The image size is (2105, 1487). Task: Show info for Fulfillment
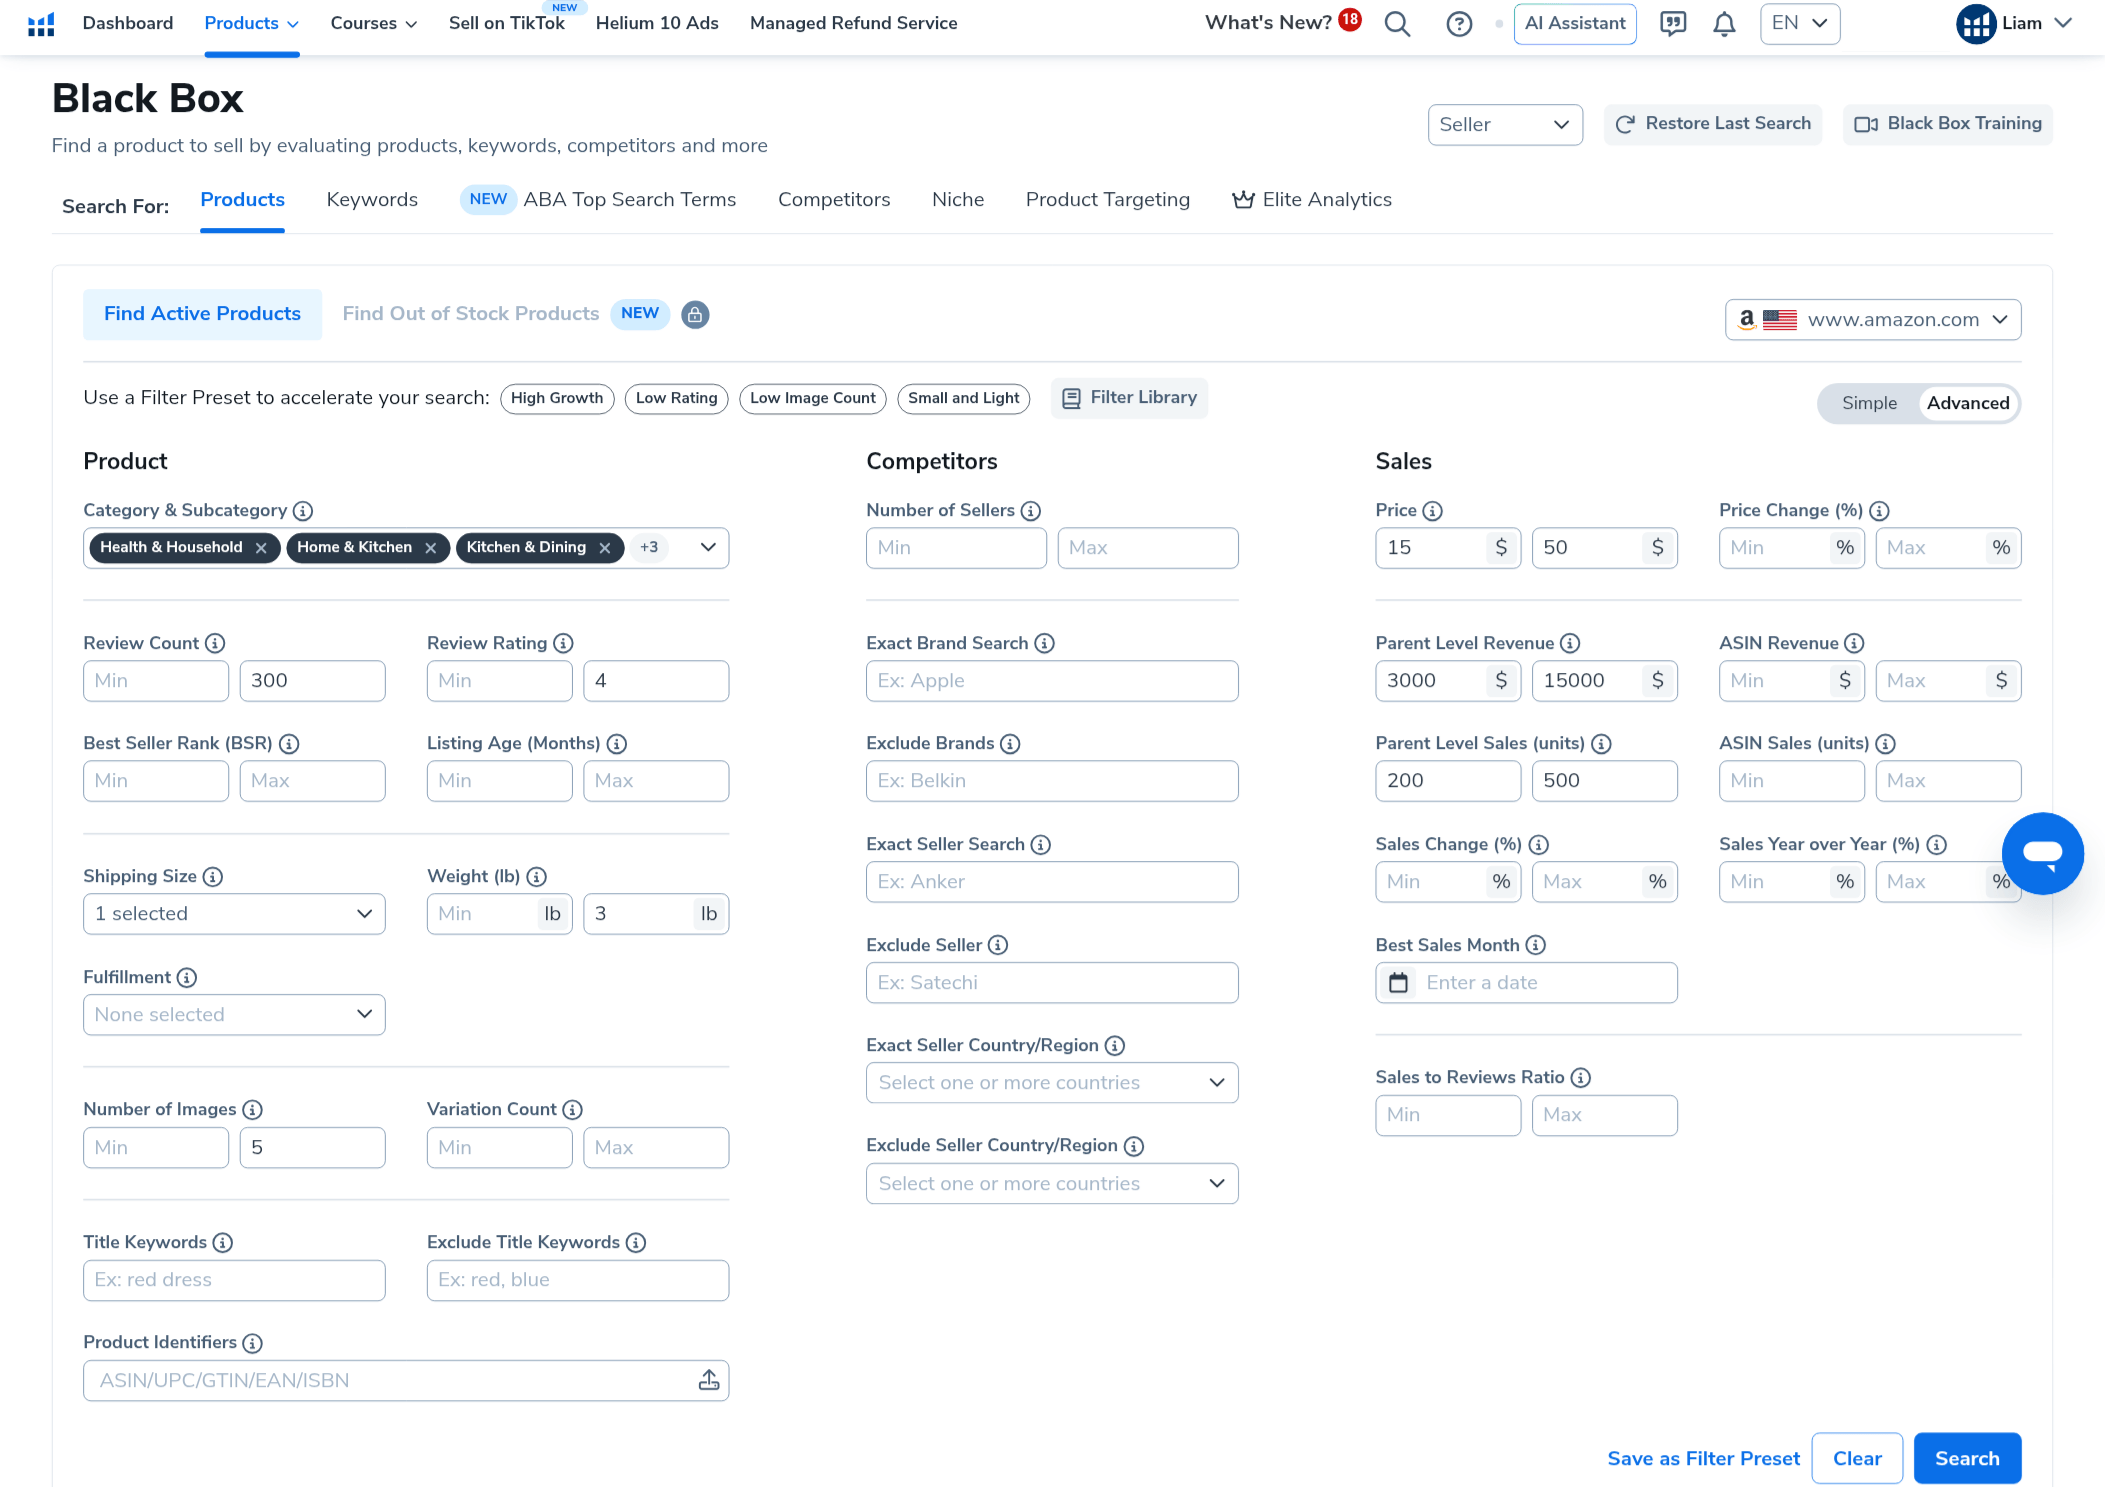coord(187,978)
